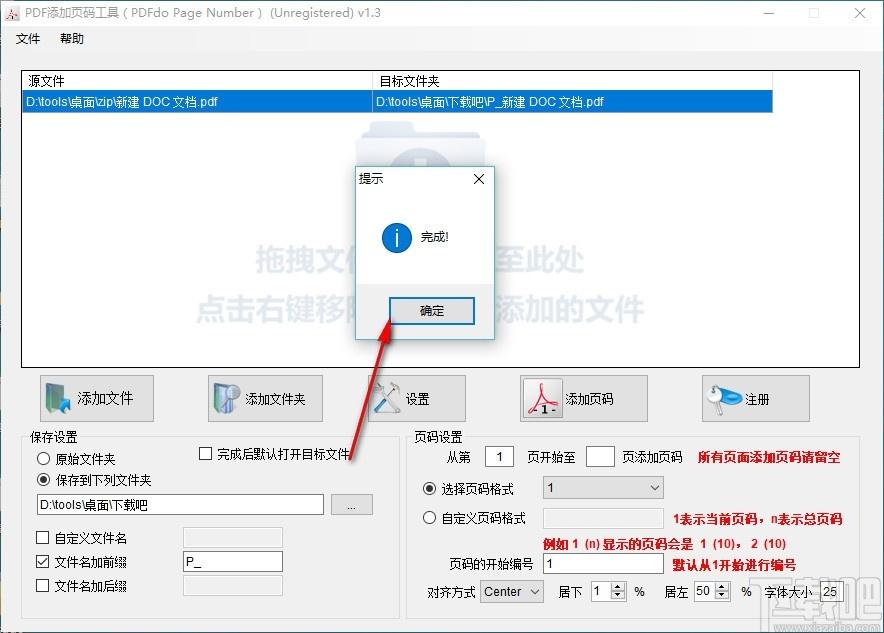Click the blue info icon in dialog
The width and height of the screenshot is (884, 633).
pos(397,237)
